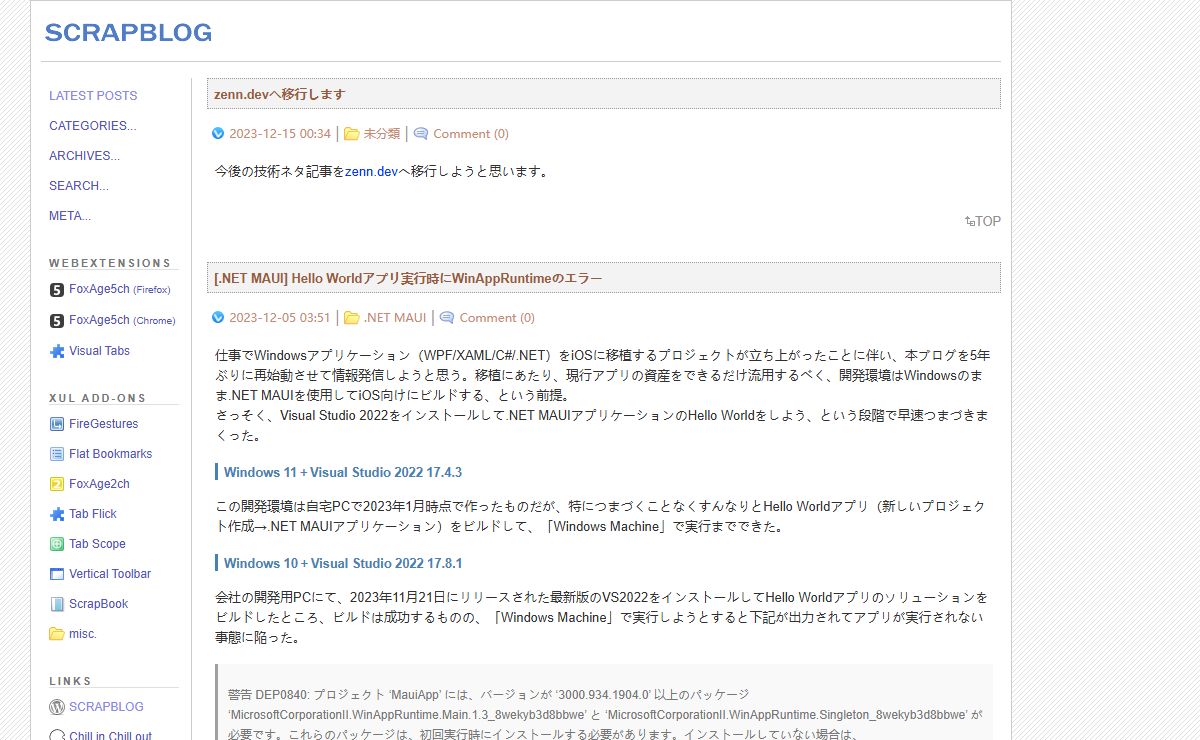Click the FoxAge2ch add-on icon

tap(57, 484)
